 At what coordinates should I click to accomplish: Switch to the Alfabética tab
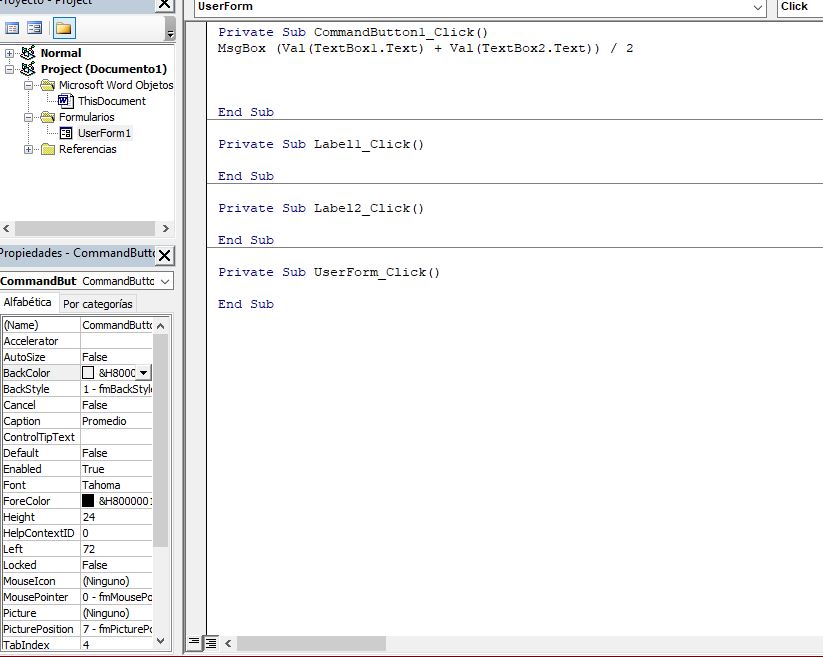(x=28, y=303)
